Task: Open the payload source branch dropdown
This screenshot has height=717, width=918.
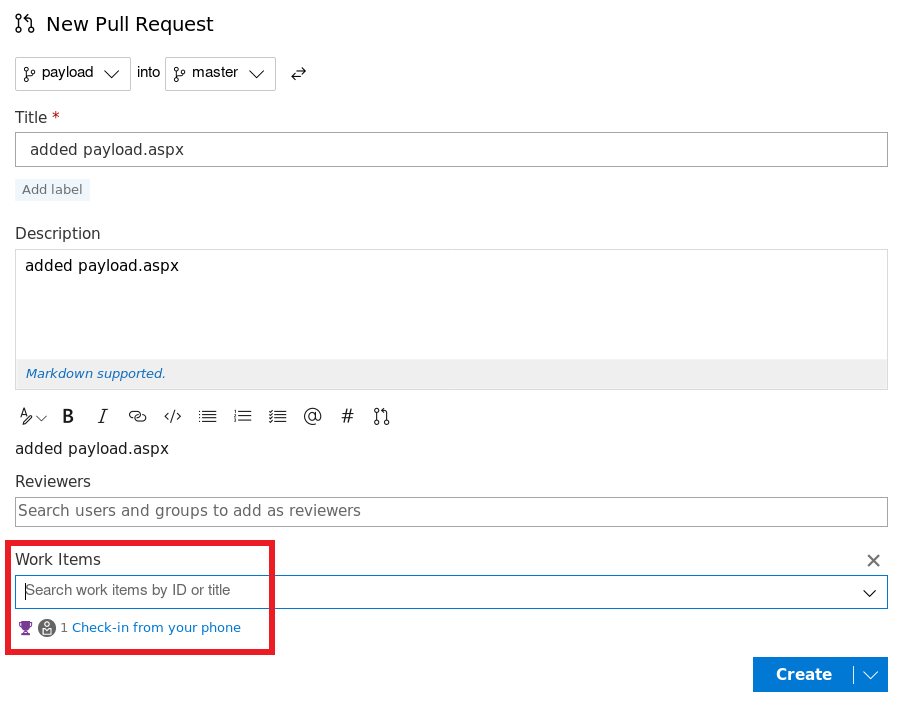Action: (73, 74)
